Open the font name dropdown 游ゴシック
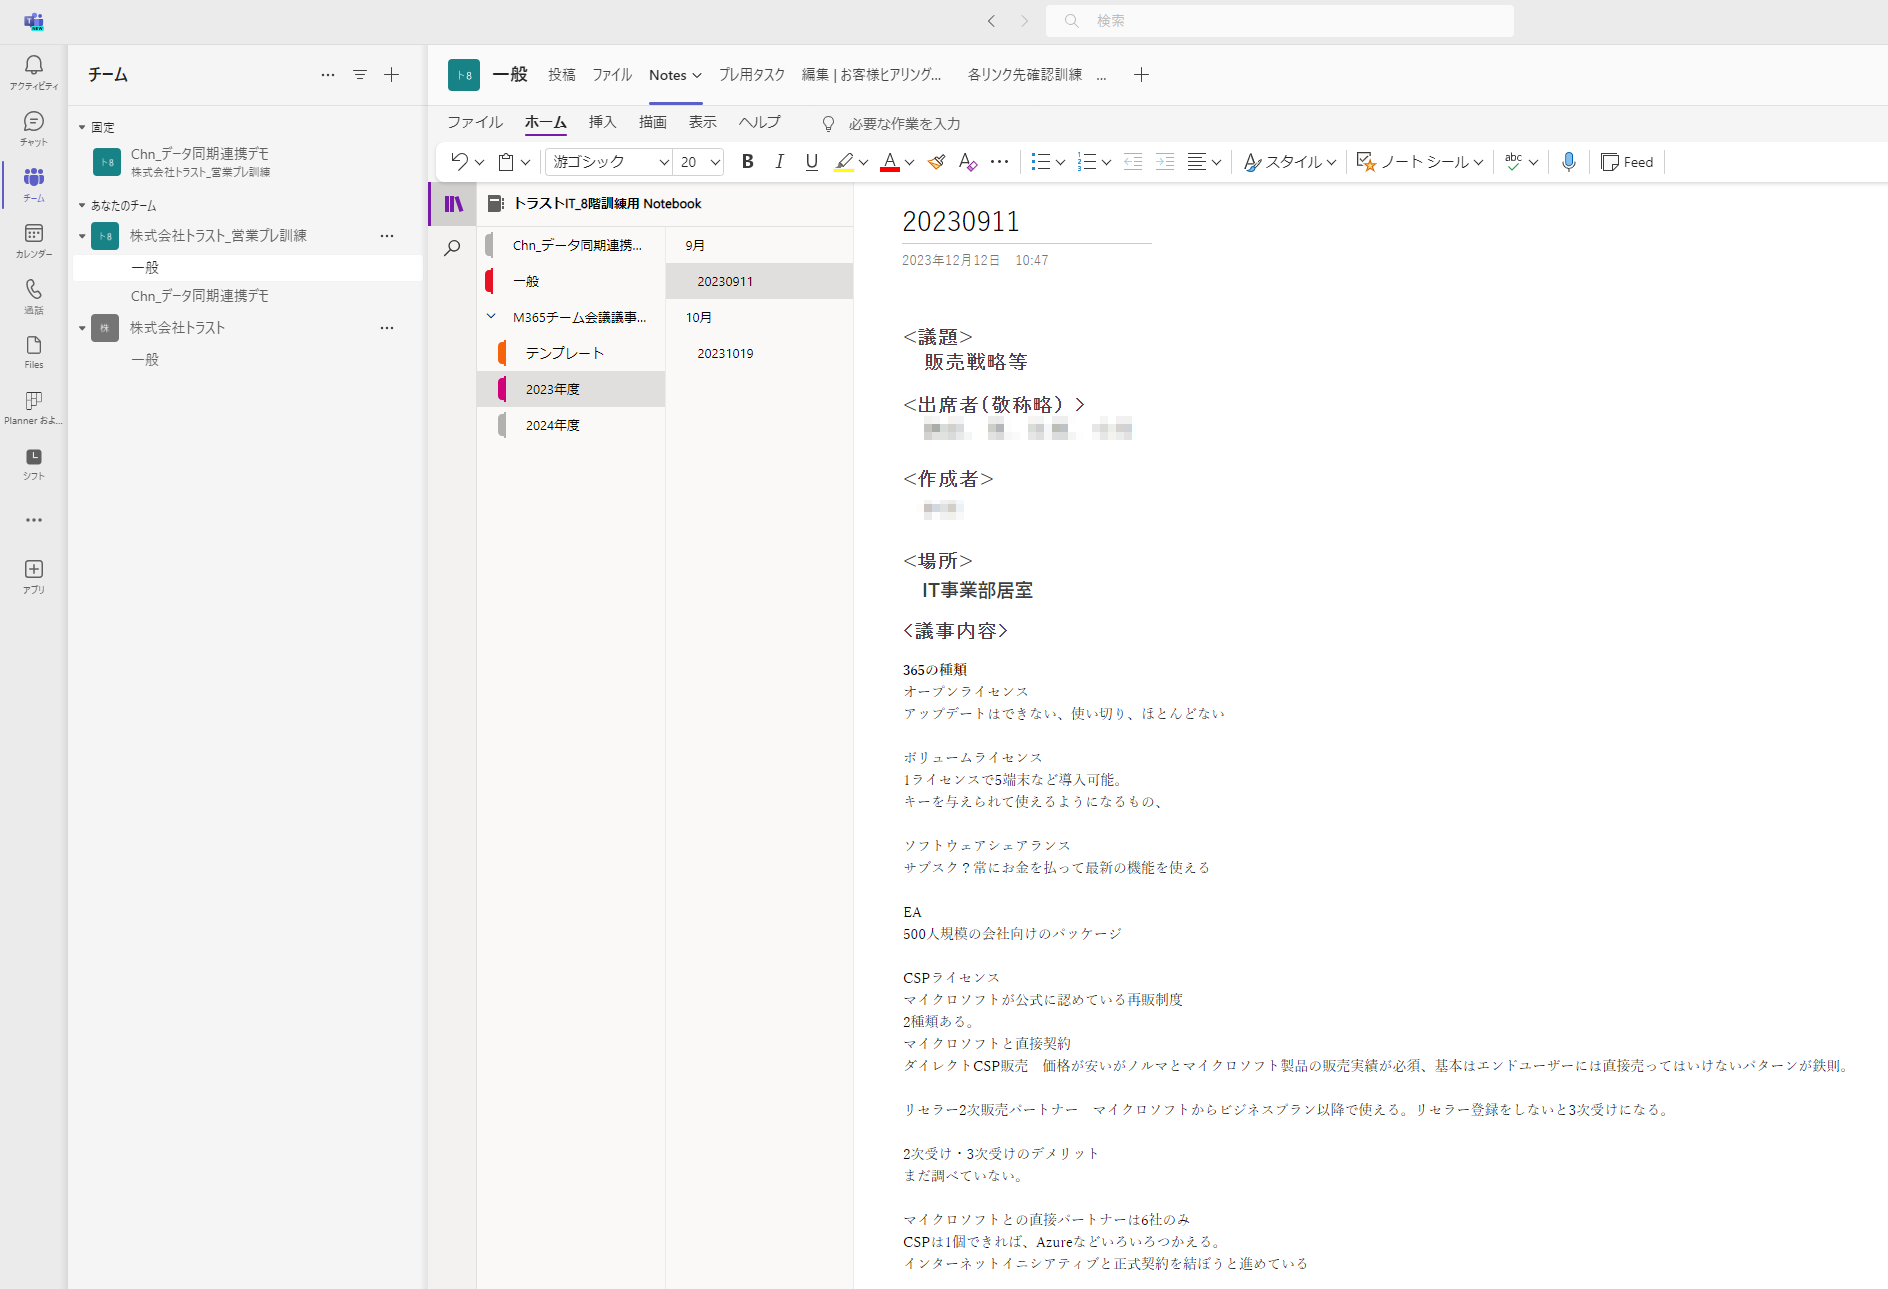 tap(610, 162)
